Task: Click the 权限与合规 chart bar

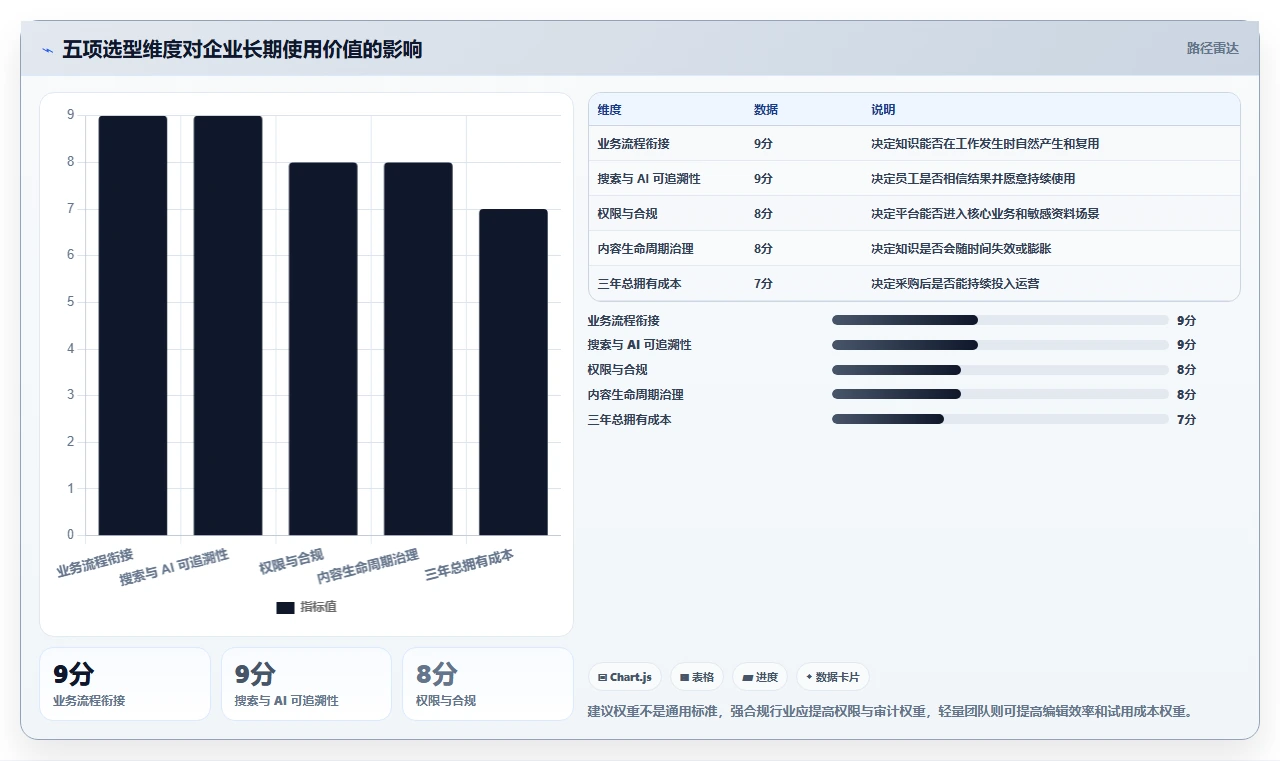Action: [323, 349]
